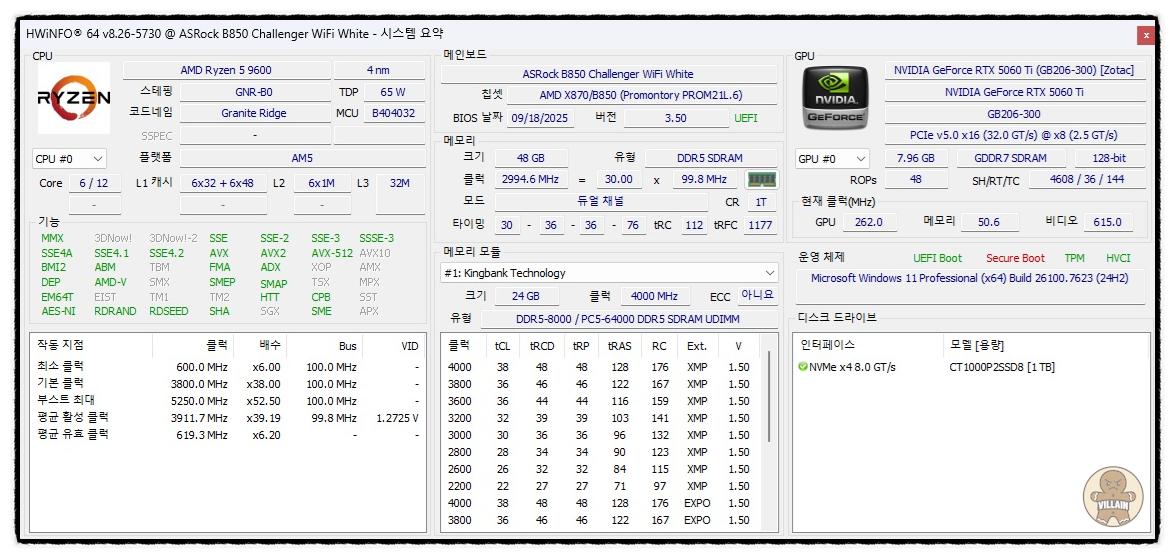Click the VID column header
Image resolution: width=1175 pixels, height=559 pixels.
point(409,346)
